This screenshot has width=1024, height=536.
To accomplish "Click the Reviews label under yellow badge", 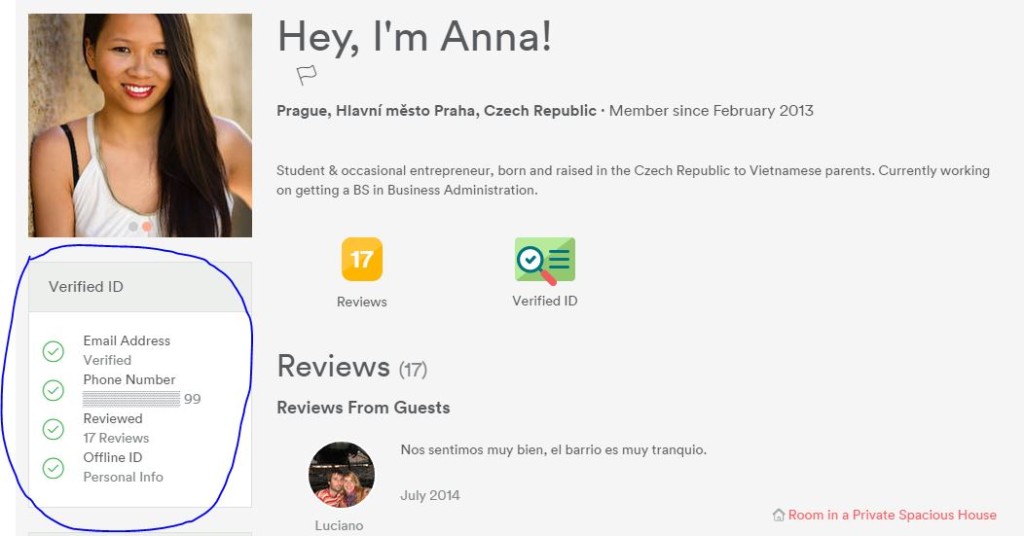I will pos(362,302).
